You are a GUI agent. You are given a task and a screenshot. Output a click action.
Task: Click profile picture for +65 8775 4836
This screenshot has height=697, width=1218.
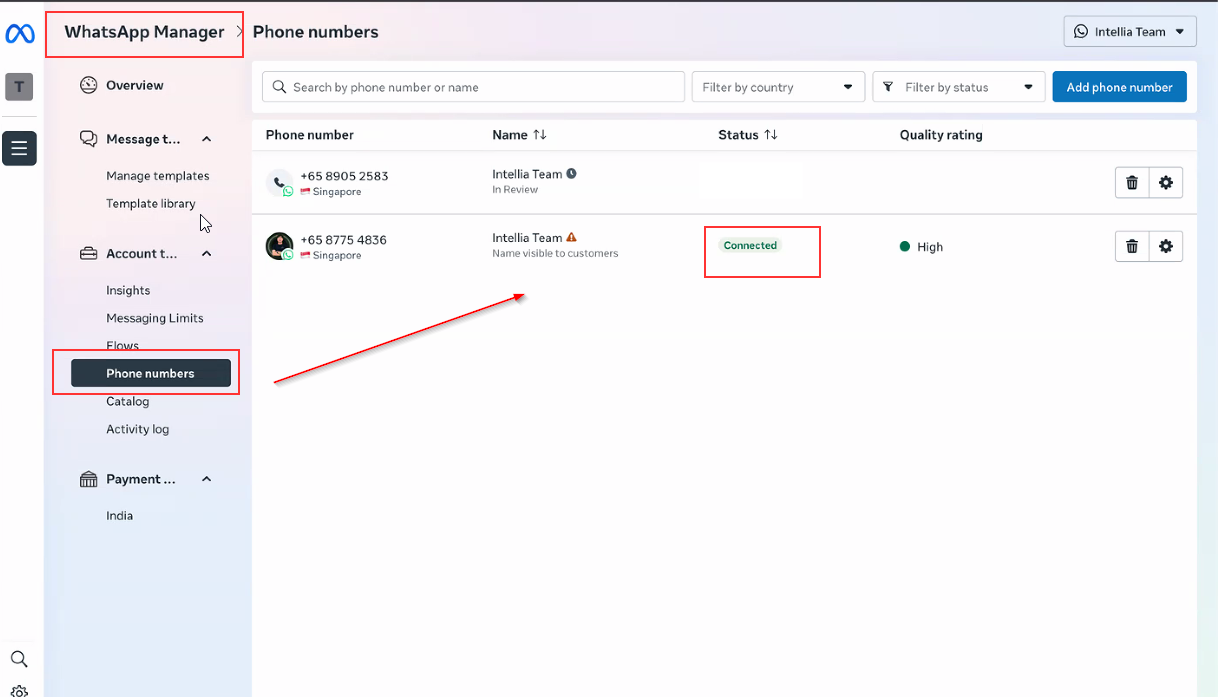(279, 246)
